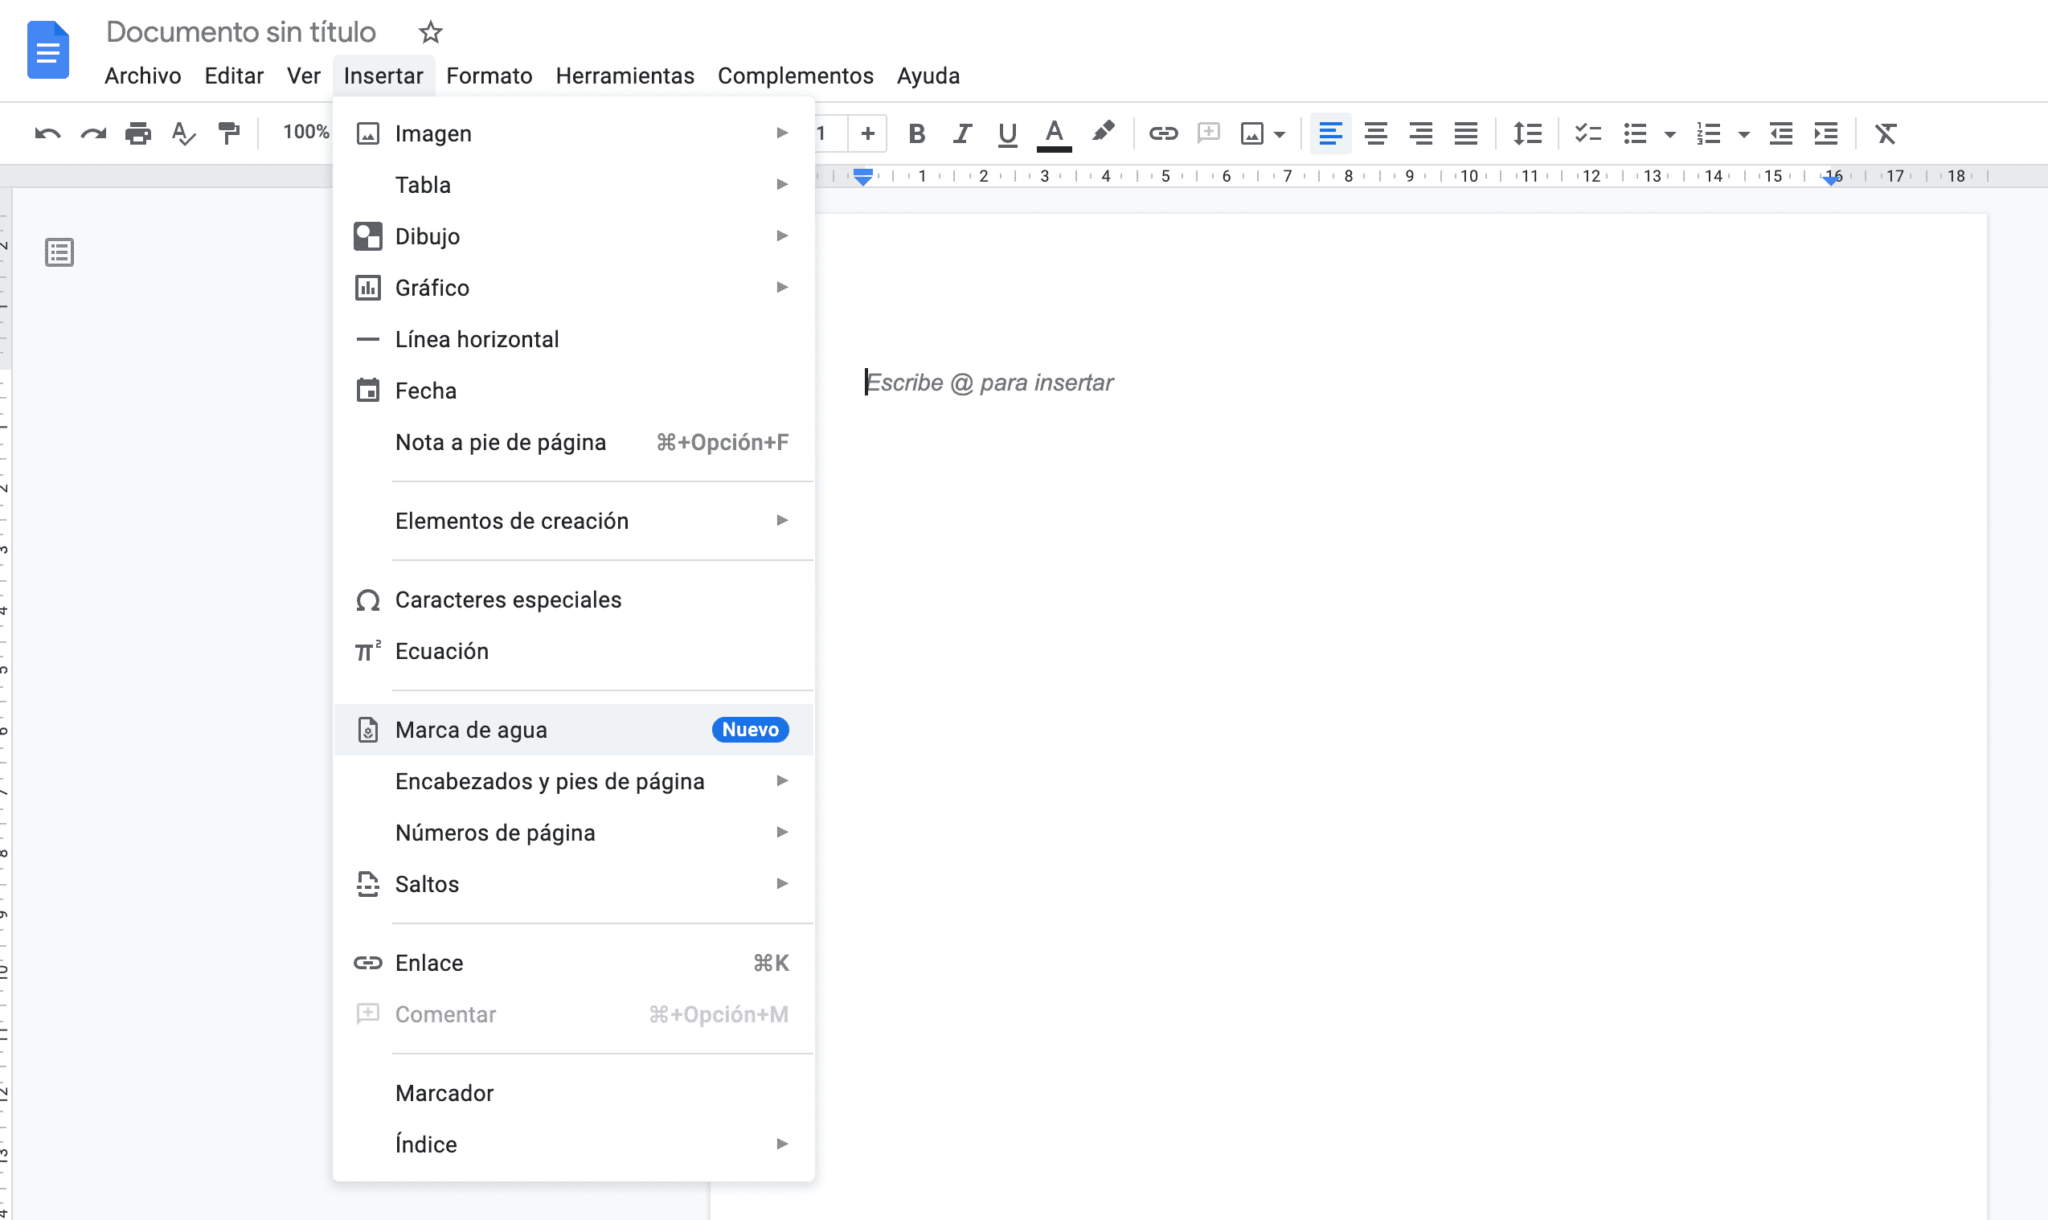Open the Herramientas menu
The width and height of the screenshot is (2048, 1220).
(625, 75)
